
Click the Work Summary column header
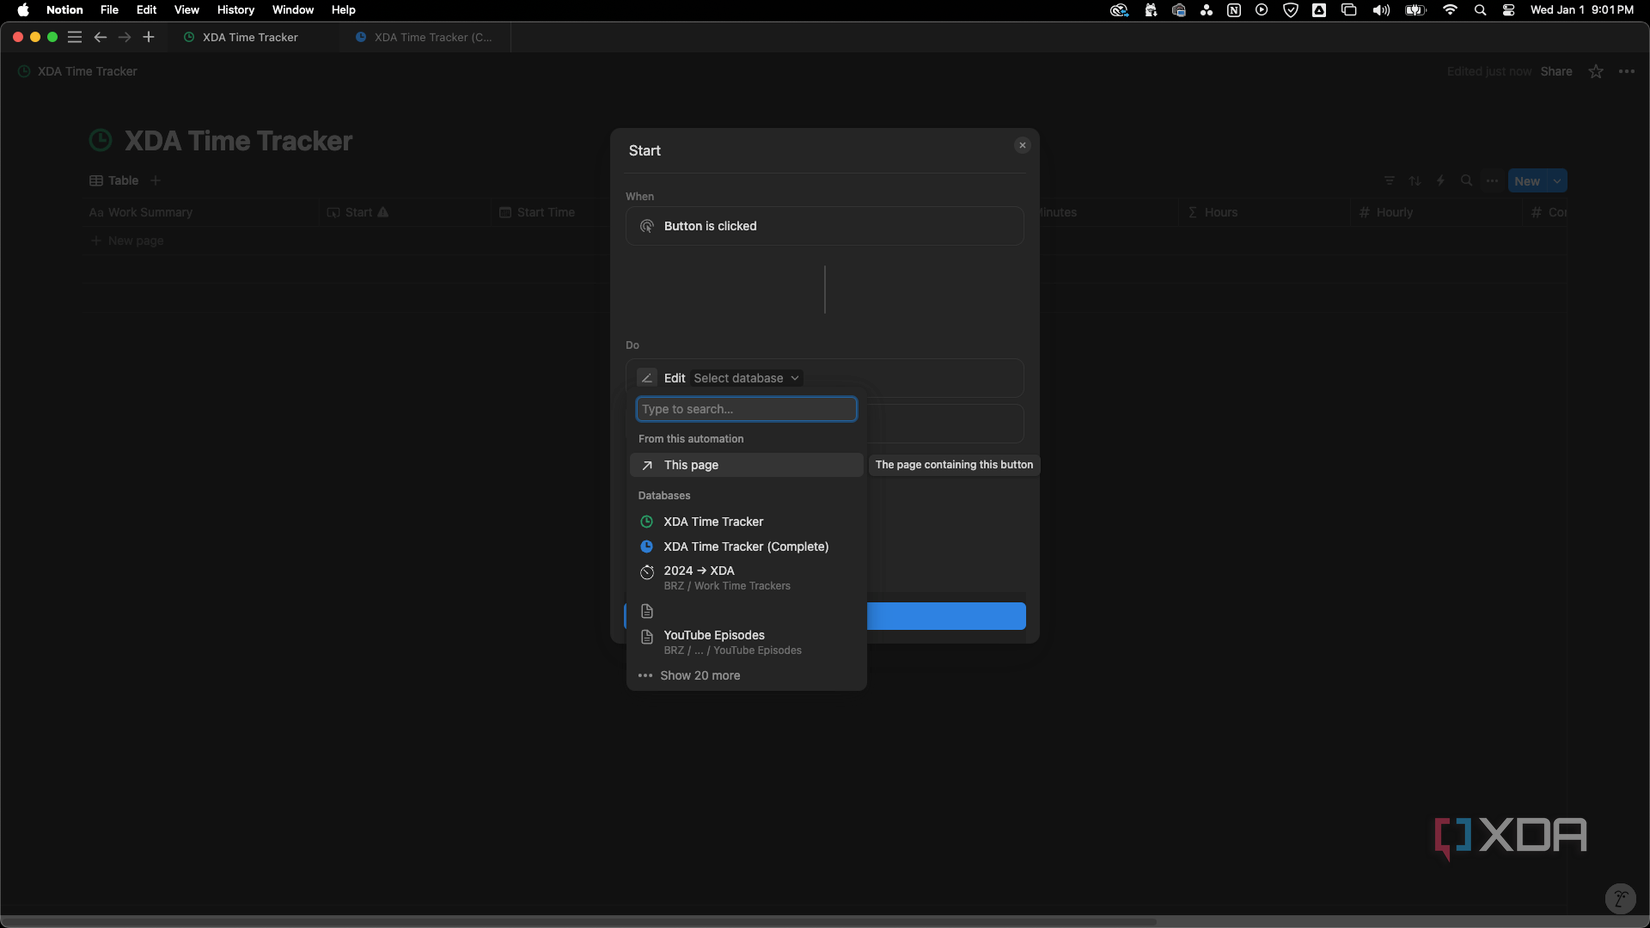point(200,212)
